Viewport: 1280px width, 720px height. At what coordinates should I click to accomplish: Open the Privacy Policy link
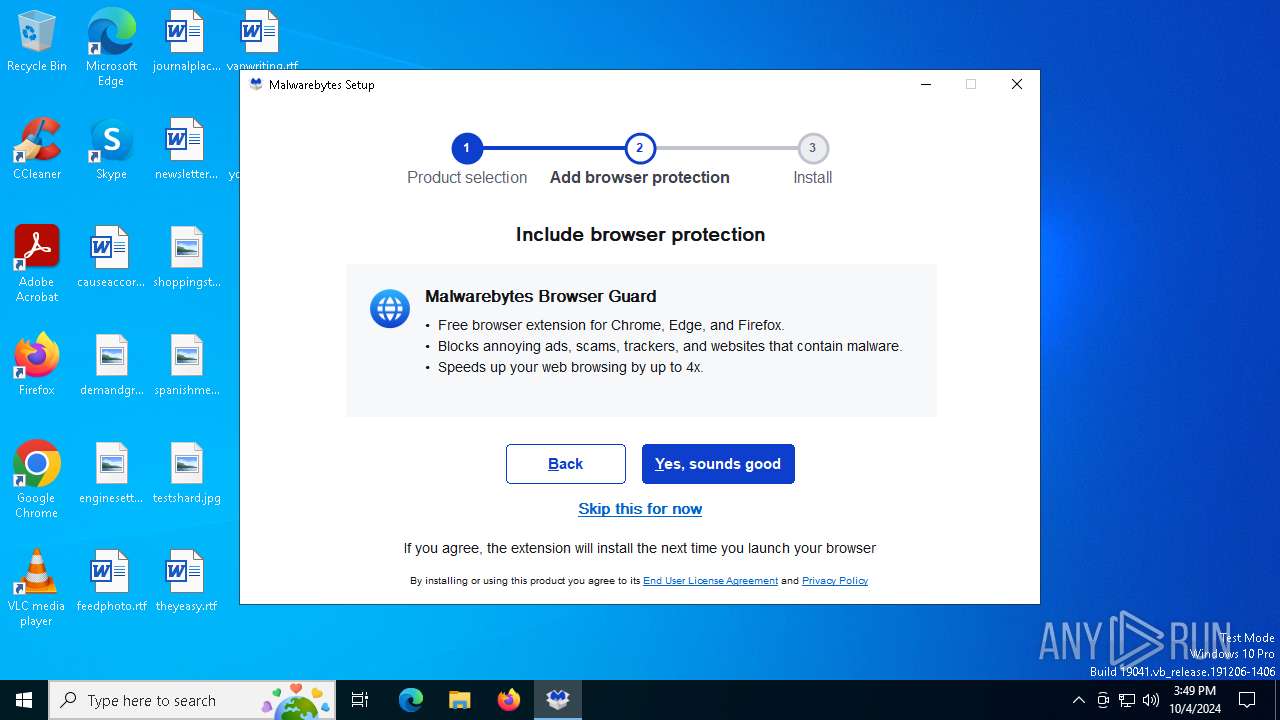point(835,581)
